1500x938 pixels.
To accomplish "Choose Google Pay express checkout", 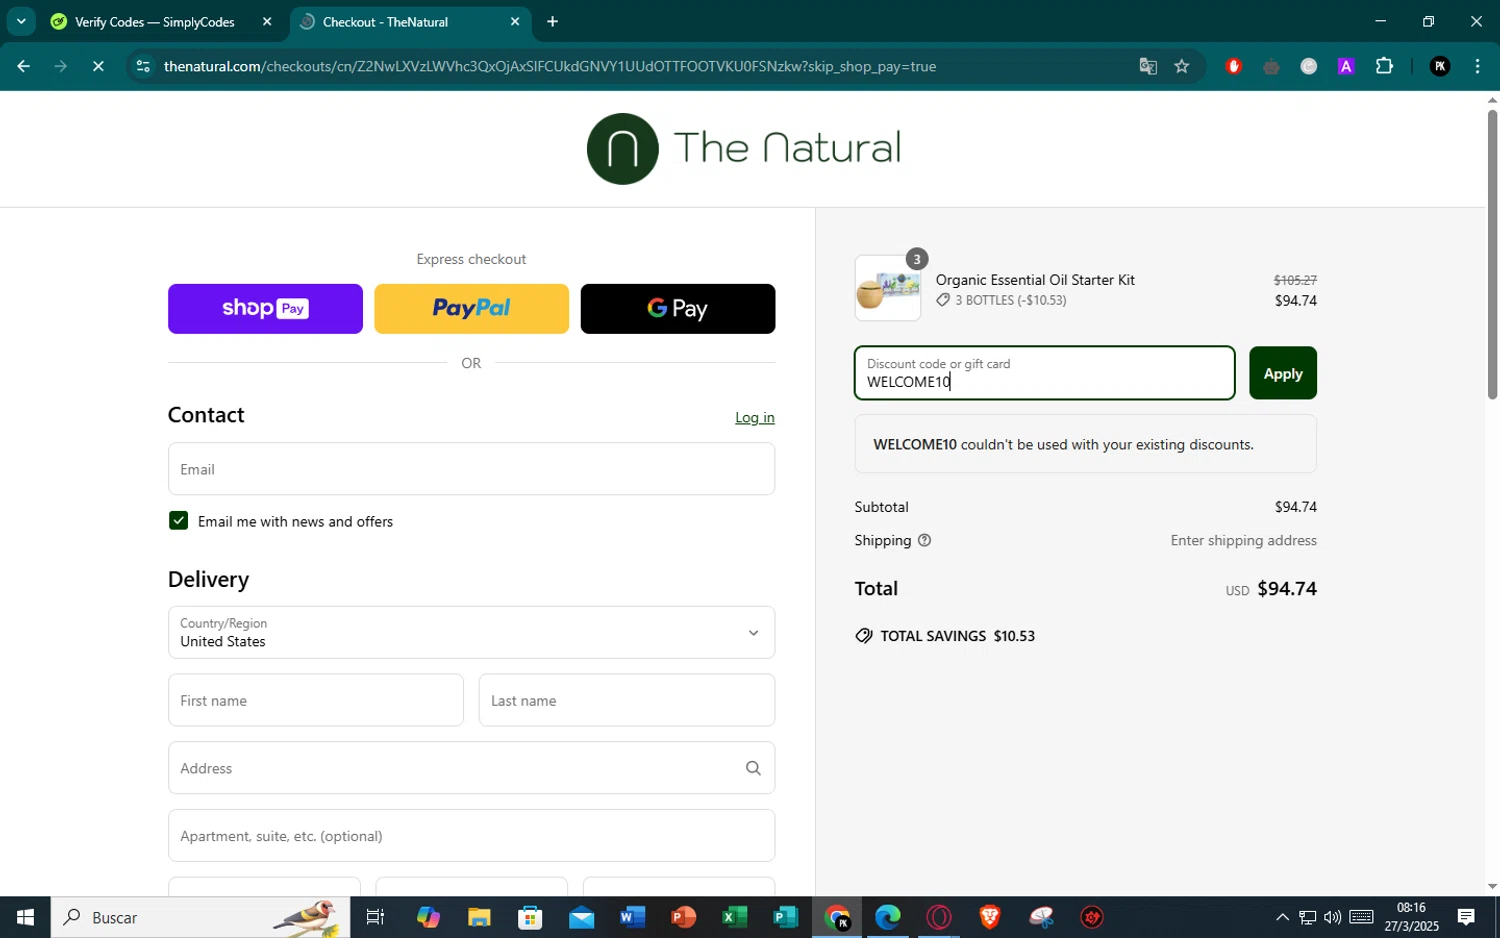I will point(678,309).
